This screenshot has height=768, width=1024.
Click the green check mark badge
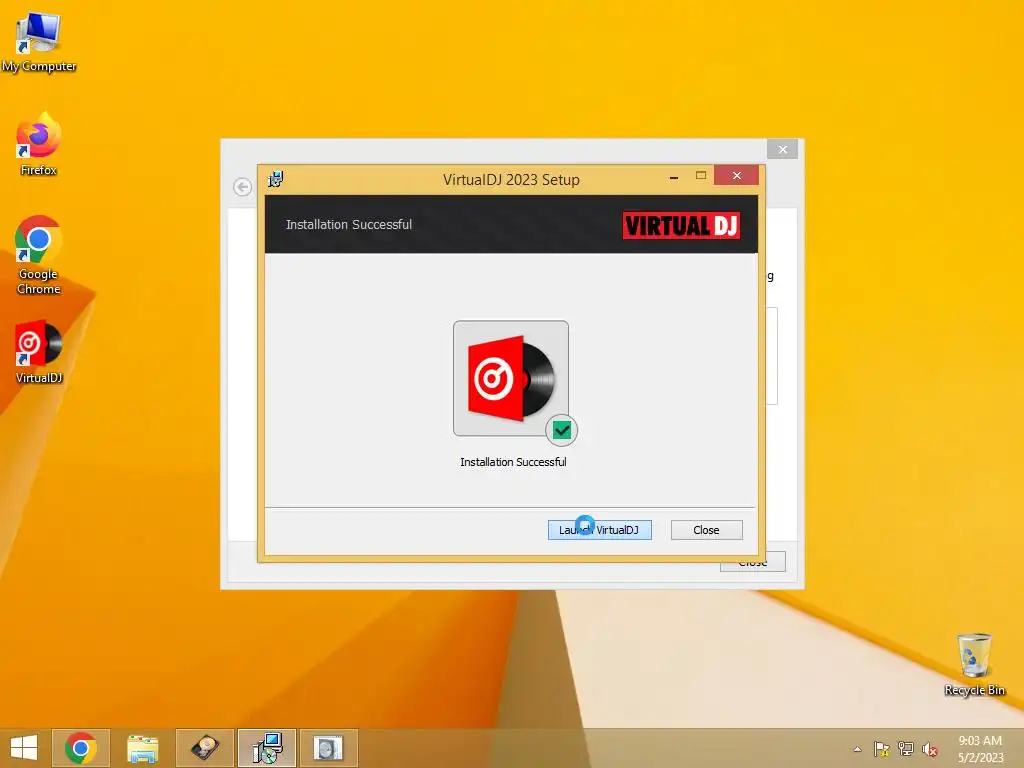click(x=562, y=430)
